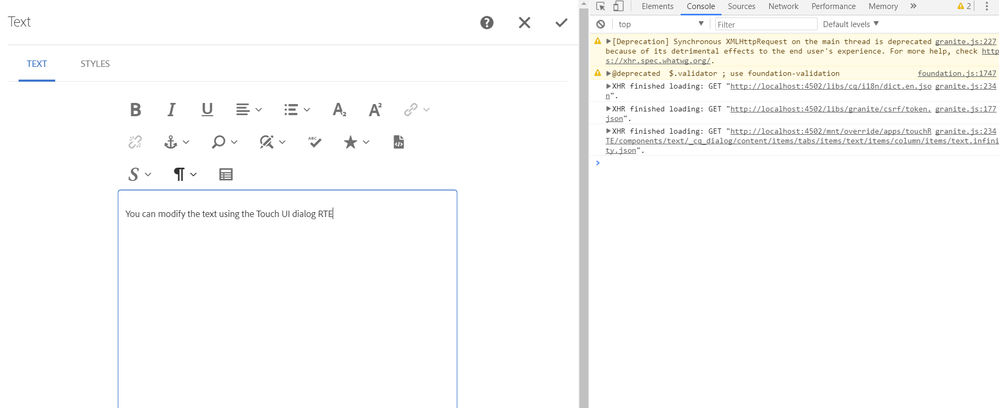Viewport: 999px width, 408px height.
Task: Select the DevTools Console tab
Action: pyautogui.click(x=700, y=6)
